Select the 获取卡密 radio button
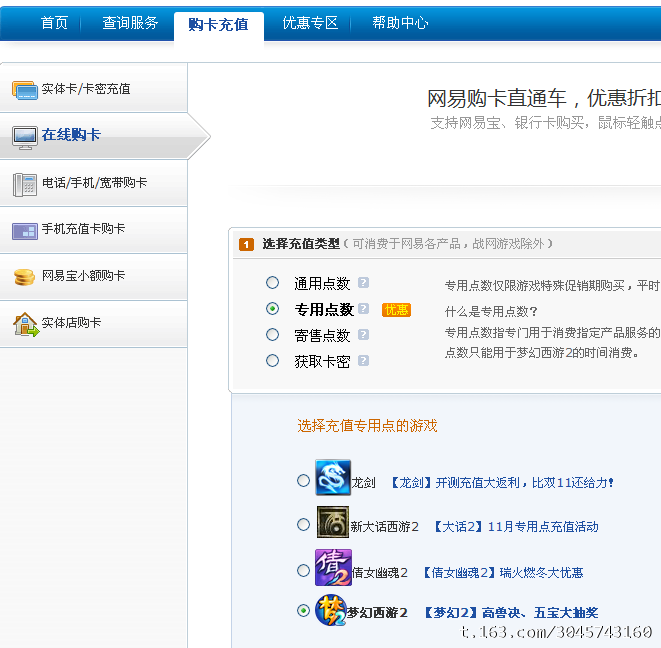The image size is (661, 648). (x=272, y=361)
